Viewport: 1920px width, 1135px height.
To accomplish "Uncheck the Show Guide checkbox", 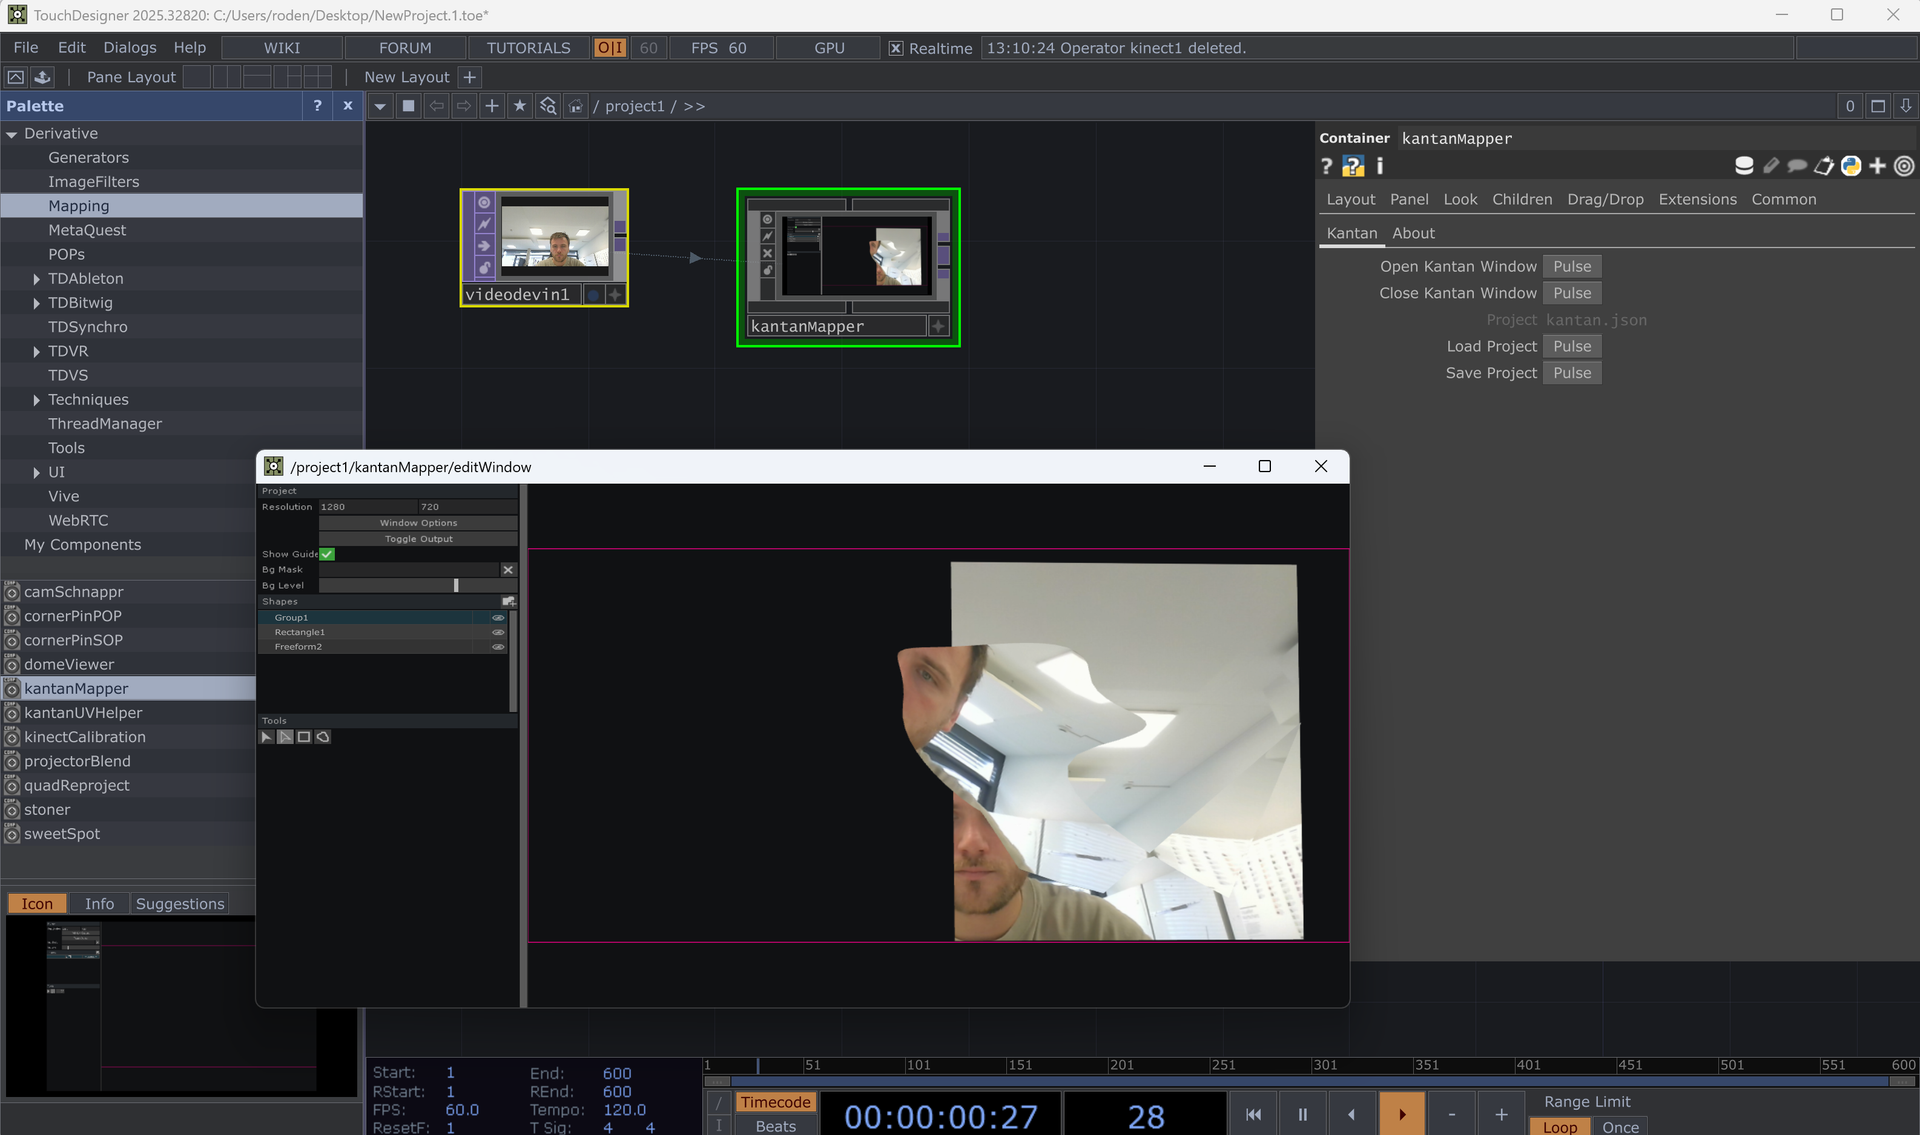I will [327, 554].
